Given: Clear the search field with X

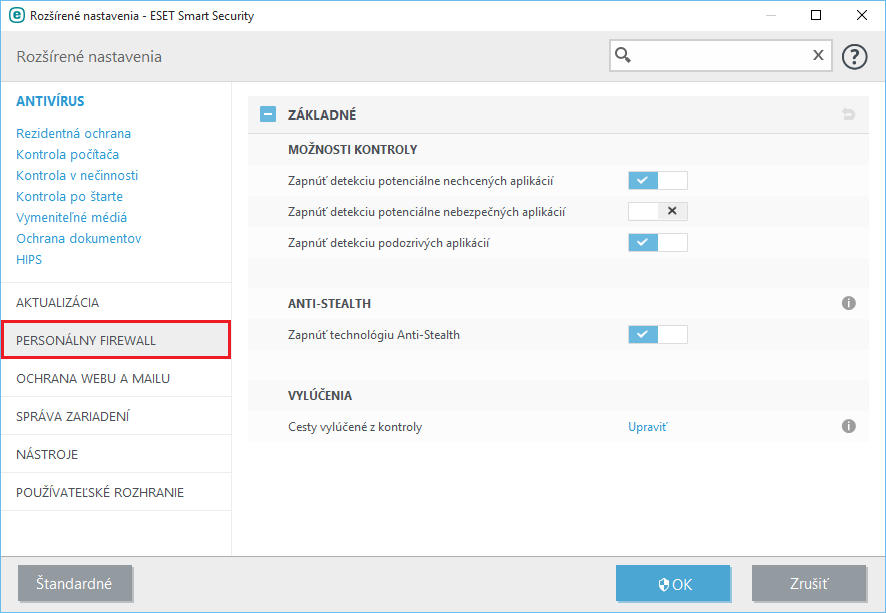Looking at the screenshot, I should (818, 56).
